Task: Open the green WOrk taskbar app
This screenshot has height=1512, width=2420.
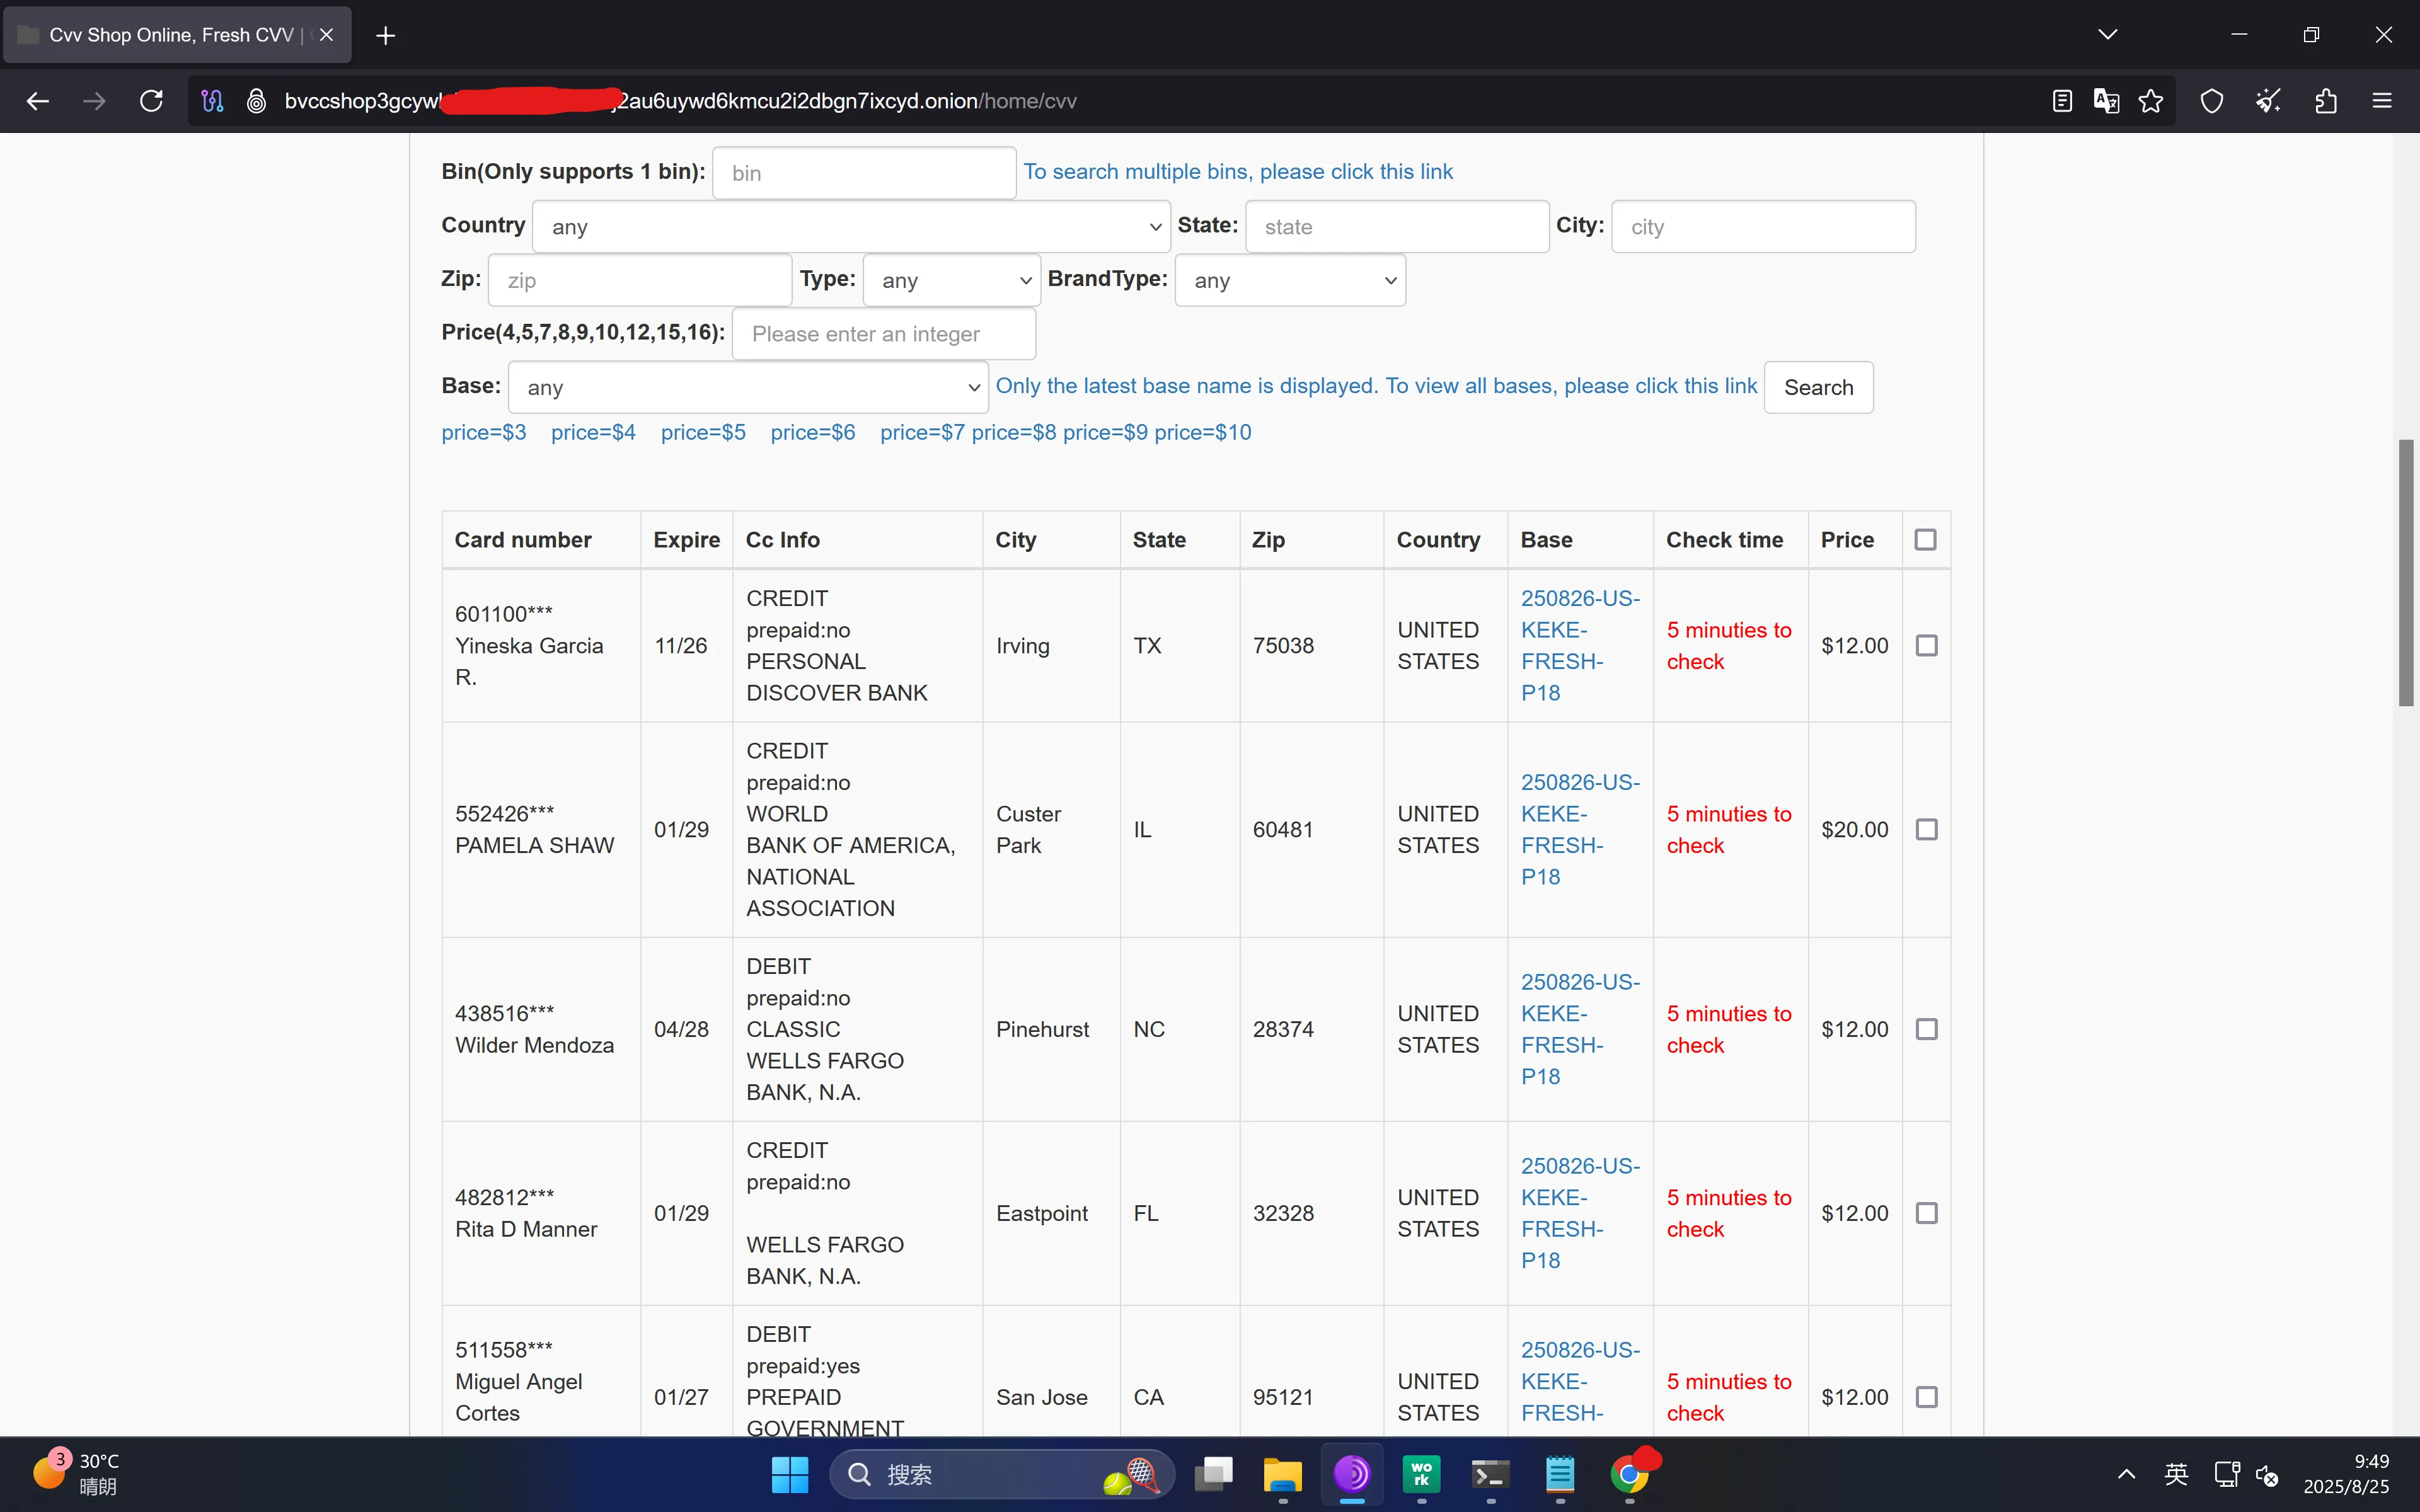Action: click(x=1421, y=1474)
